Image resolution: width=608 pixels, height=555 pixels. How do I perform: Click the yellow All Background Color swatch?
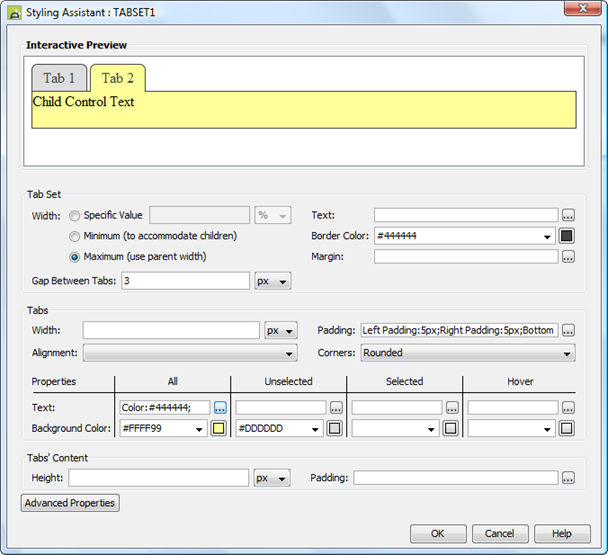220,428
